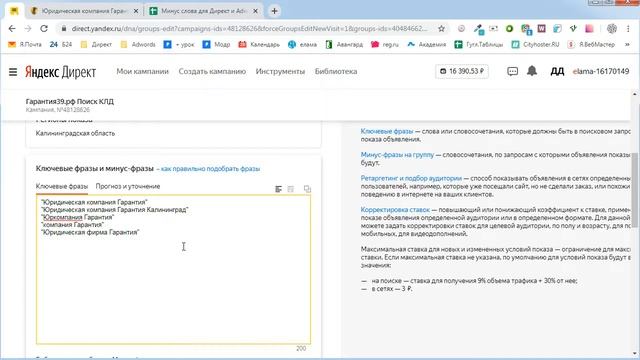Open the Корректировка ставок help link
The width and height of the screenshot is (640, 360).
pos(395,210)
